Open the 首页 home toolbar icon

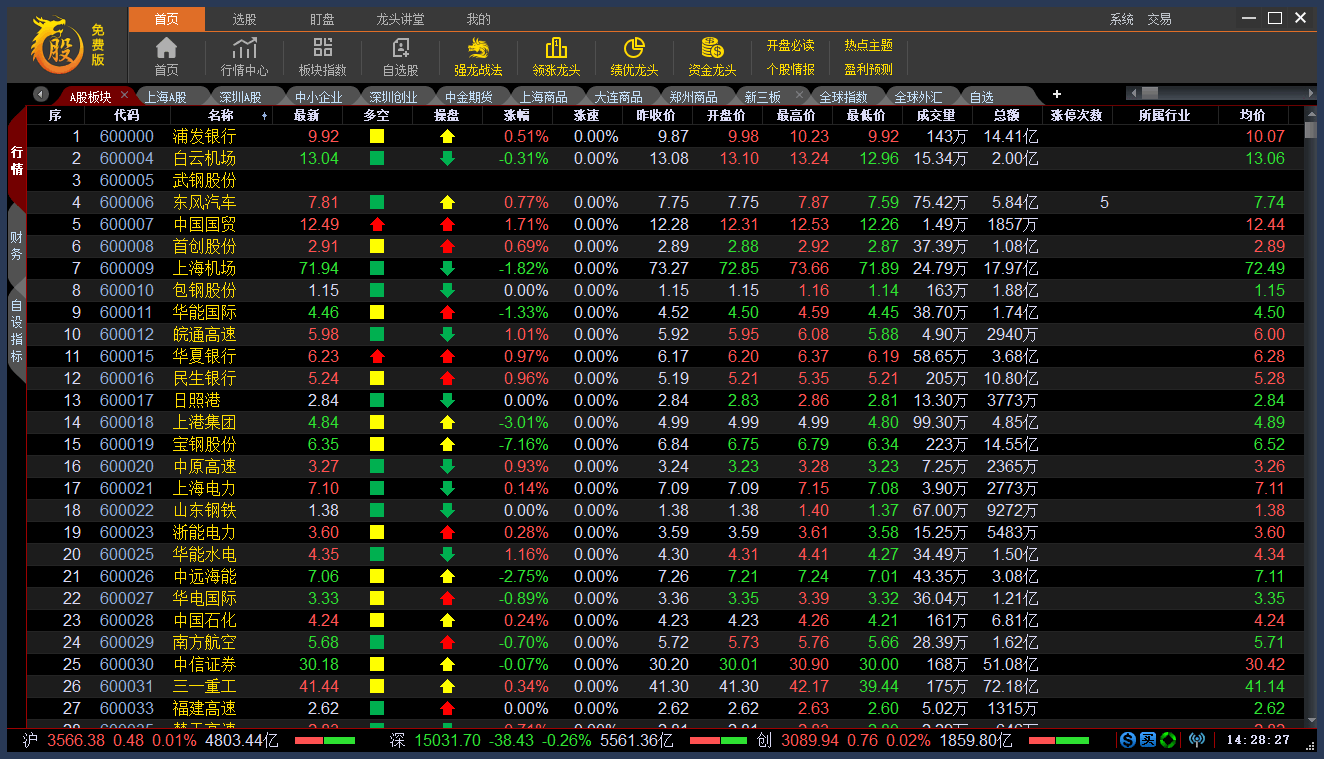click(x=166, y=56)
